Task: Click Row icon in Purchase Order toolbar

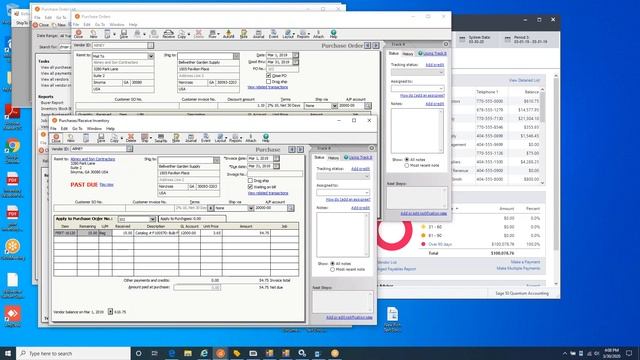Action: 213,34
